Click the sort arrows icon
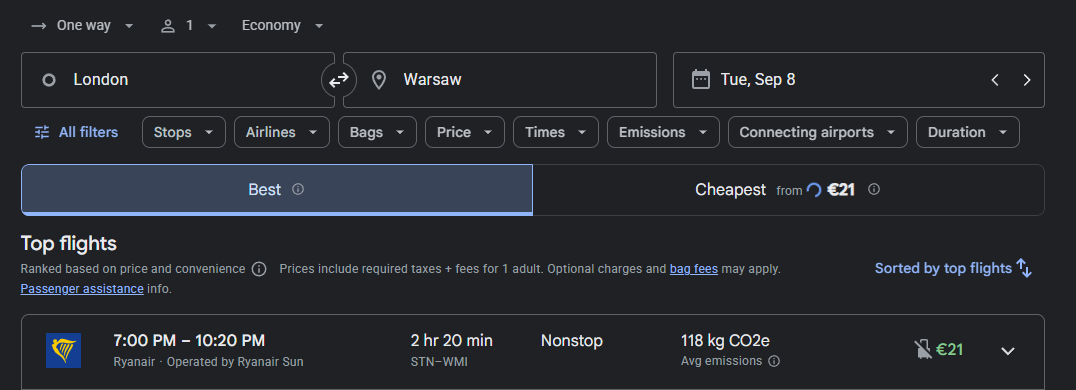 pyautogui.click(x=1024, y=268)
